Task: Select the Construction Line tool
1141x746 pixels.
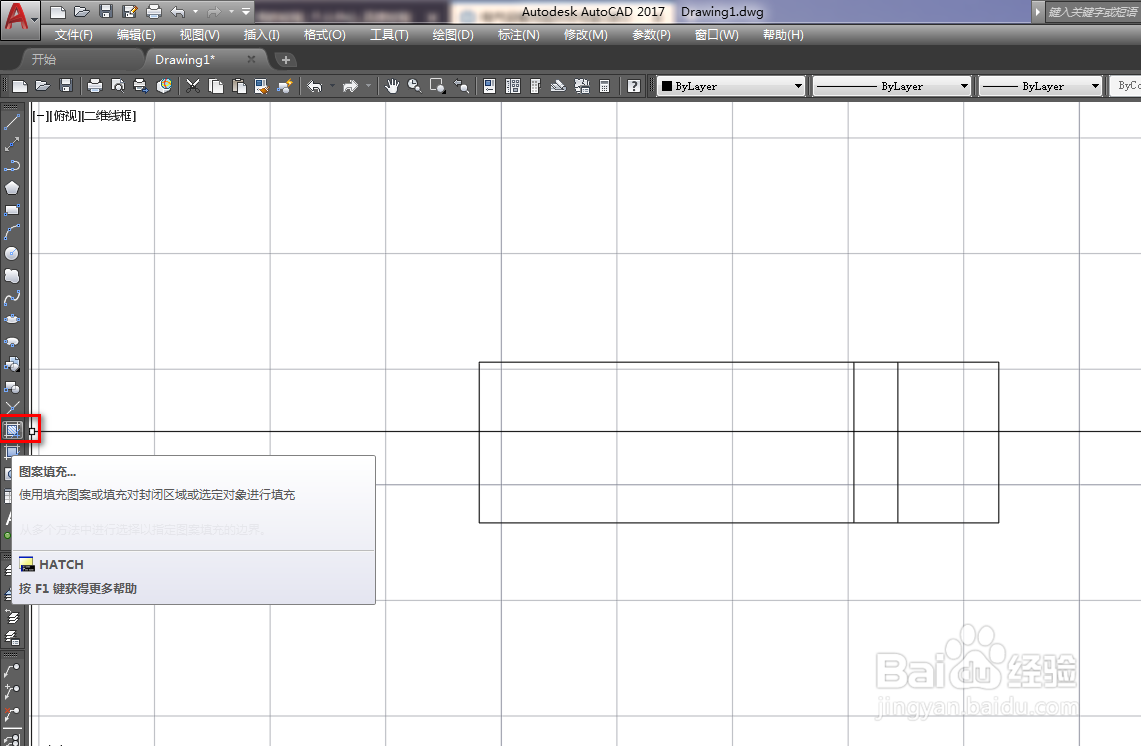Action: (x=12, y=144)
